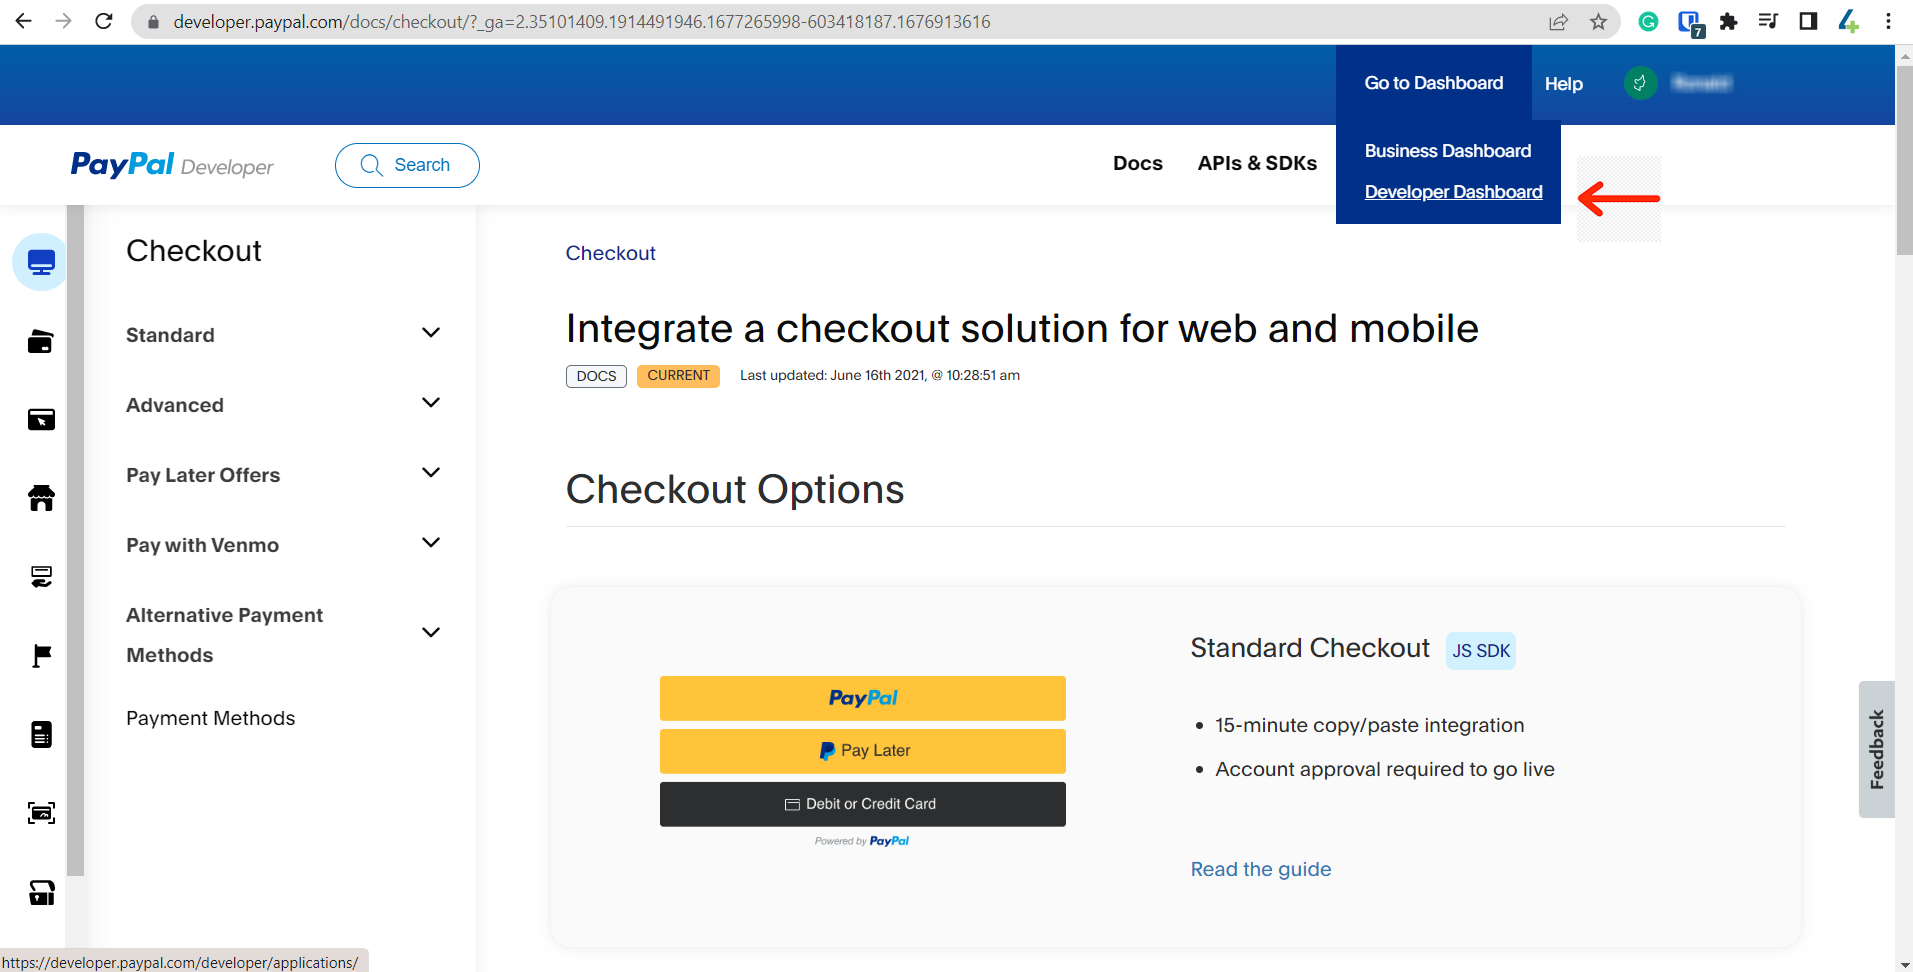Image resolution: width=1913 pixels, height=972 pixels.
Task: Expand the Pay with Venmo chevron
Action: pos(431,543)
